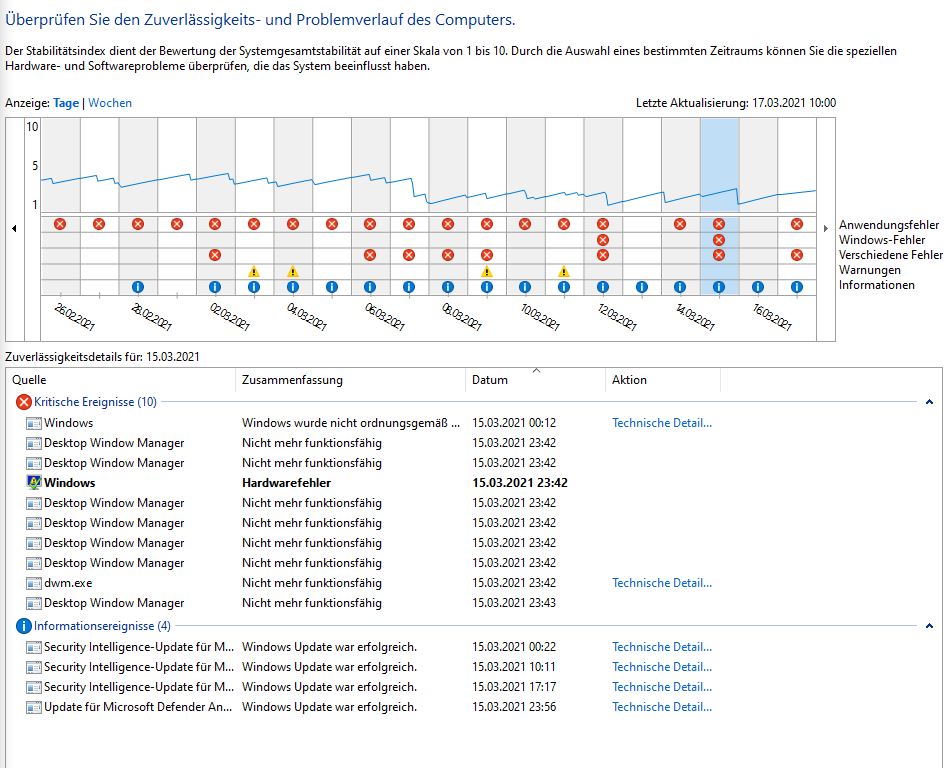Viewport: 948px width, 768px height.
Task: Click the application error icon for 14.03.2021
Action: click(680, 224)
